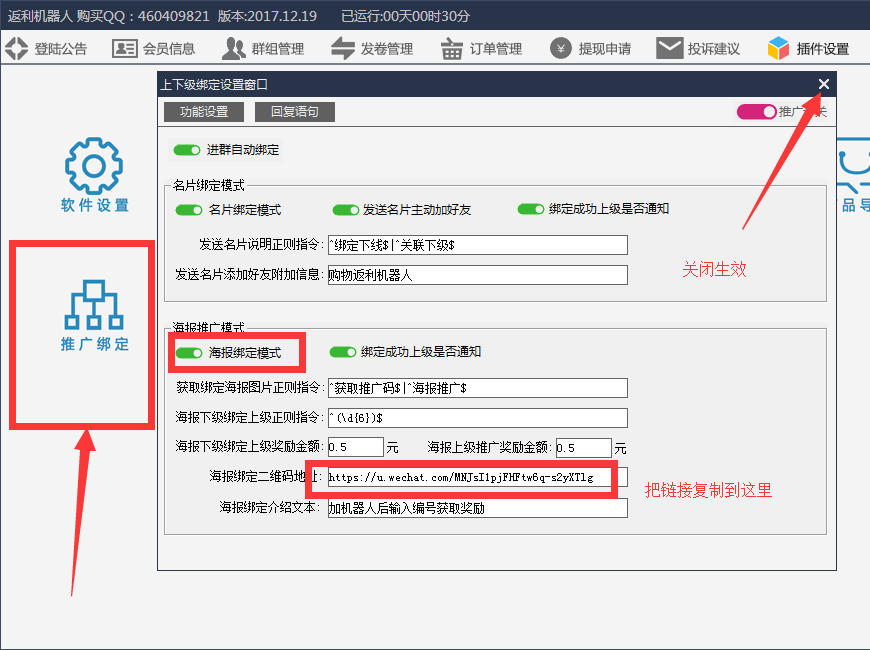Viewport: 870px width, 650px height.
Task: Click the 海报绑定二维码地址 URL field
Action: [477, 478]
